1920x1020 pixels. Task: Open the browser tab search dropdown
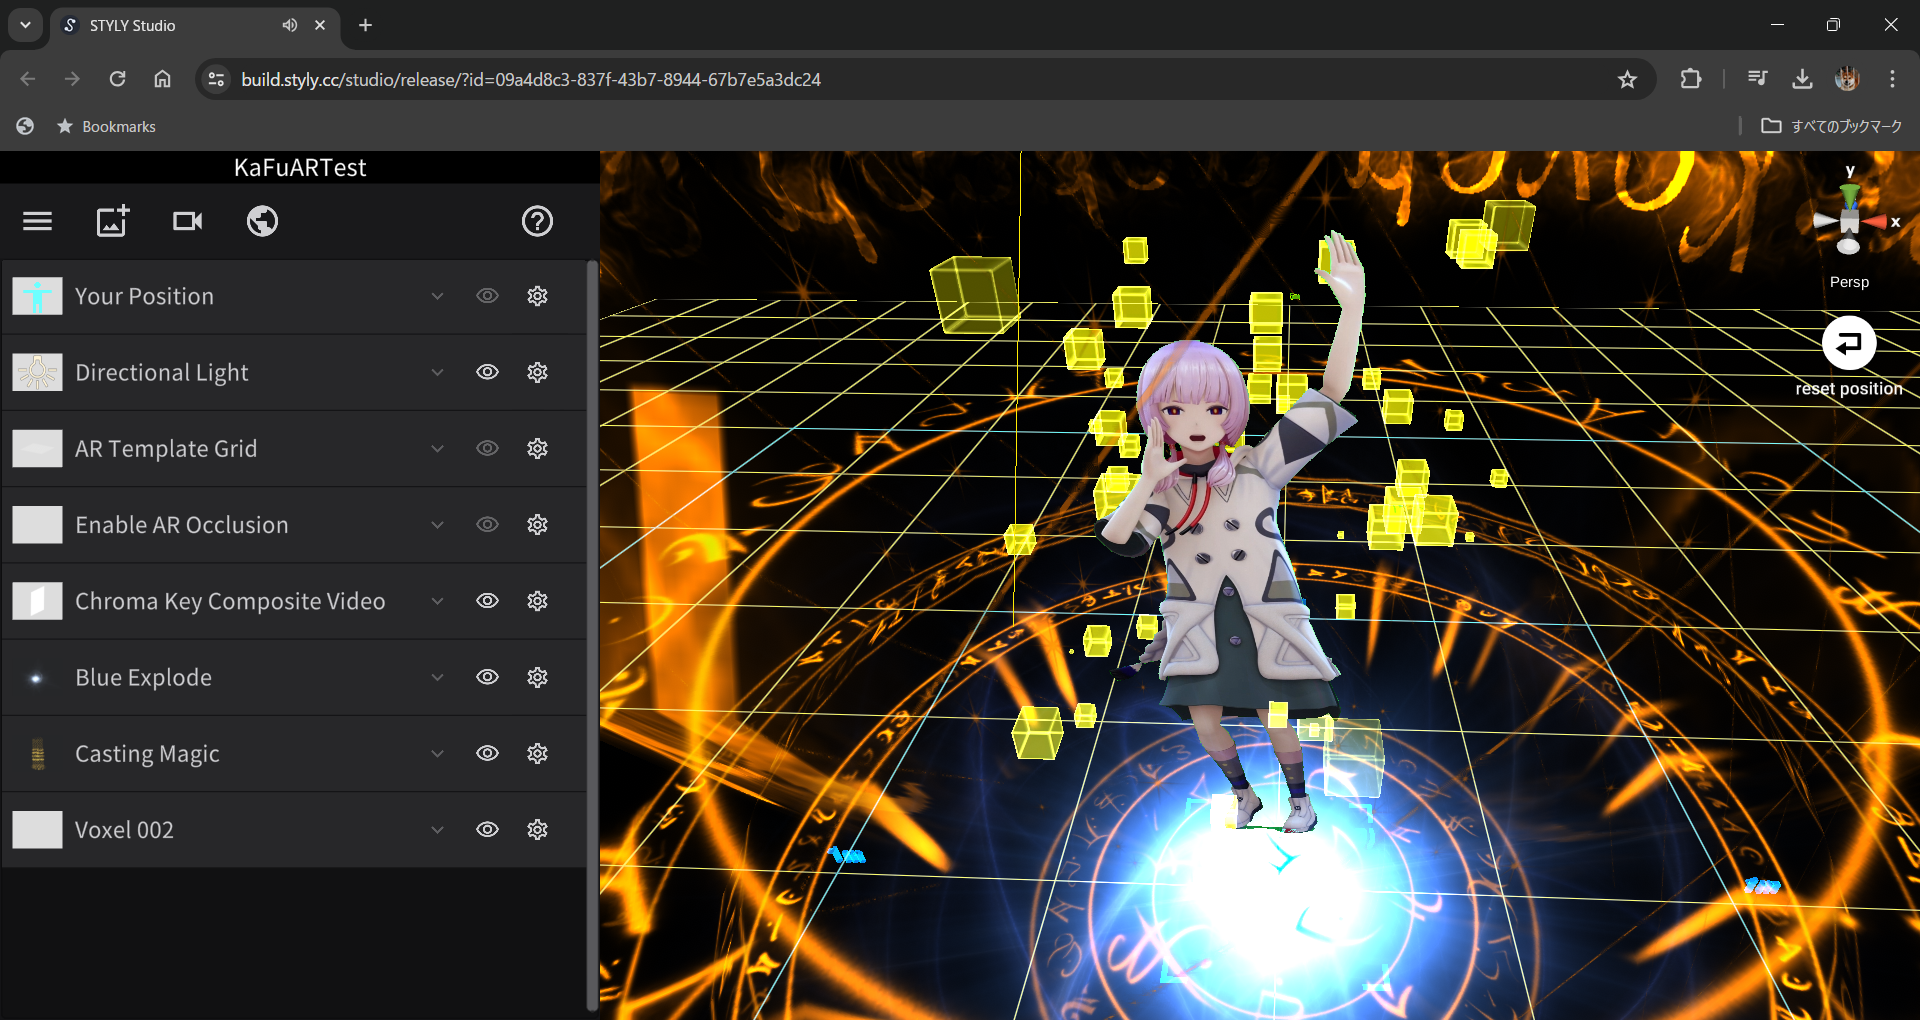click(x=25, y=25)
